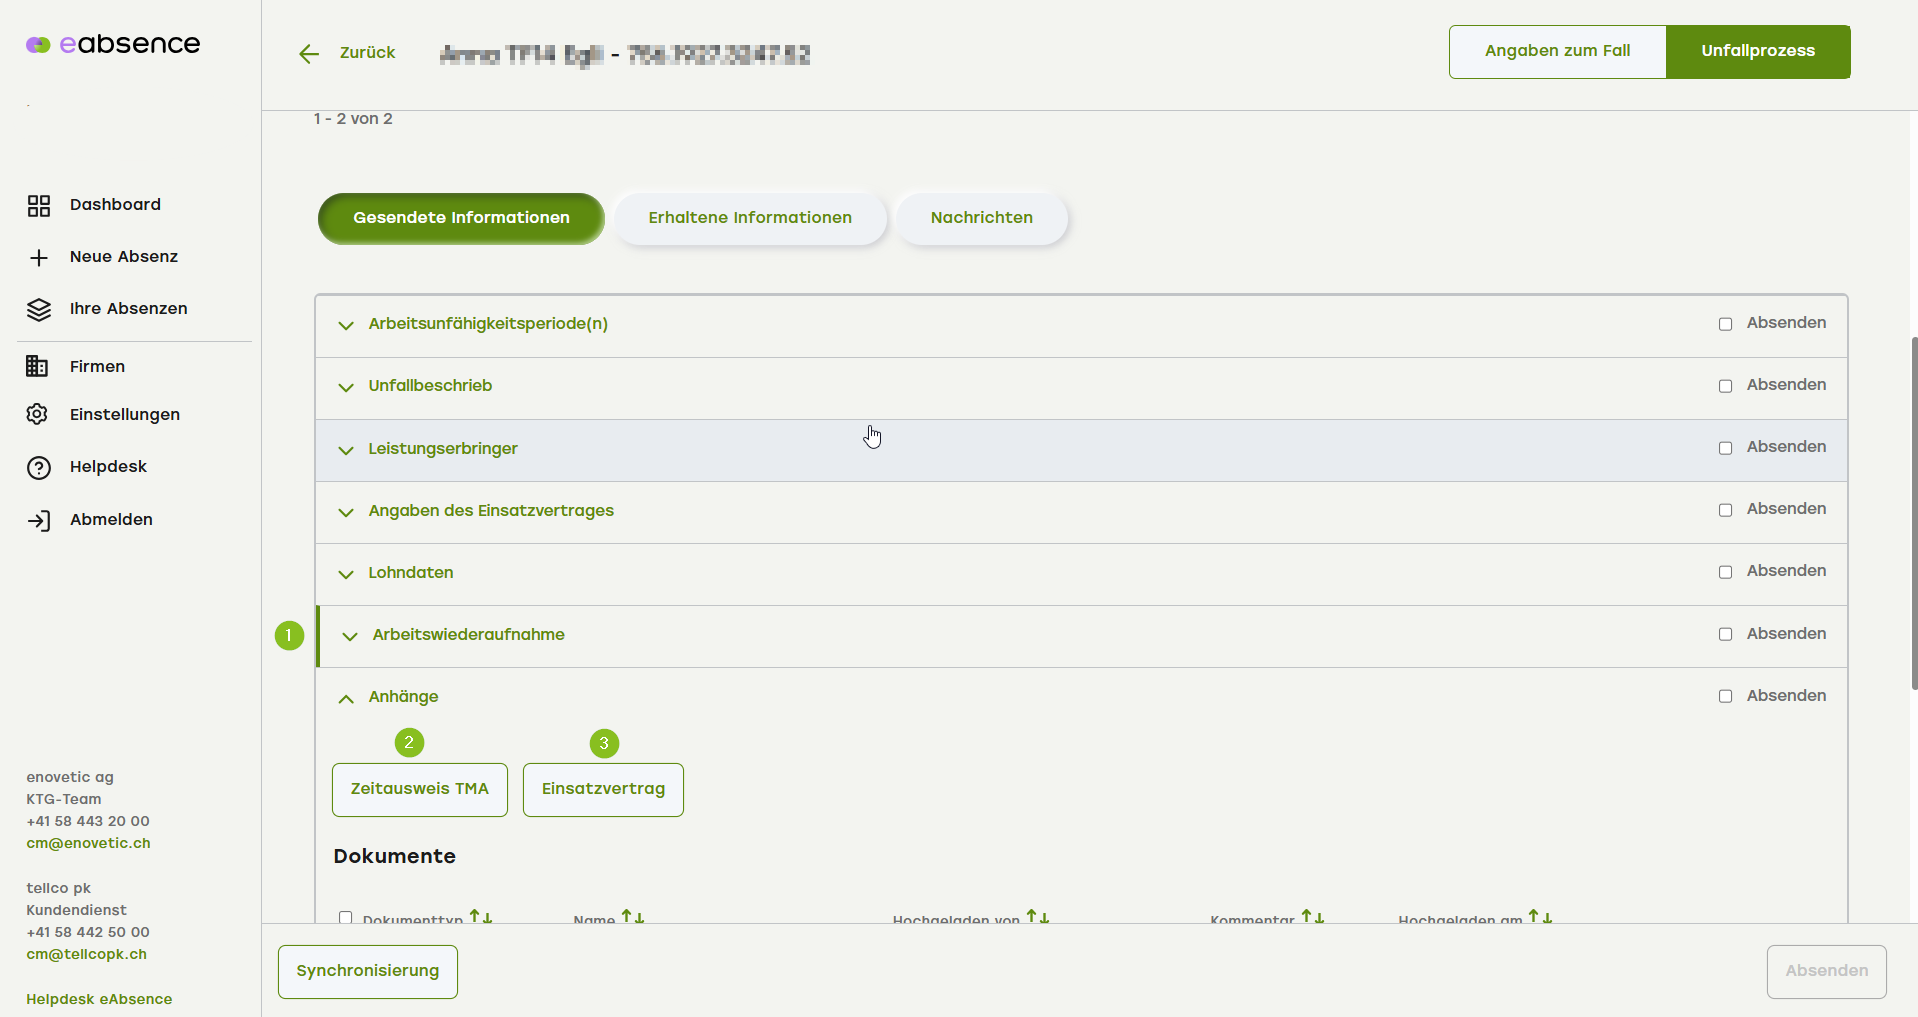Open Ihre Absenzen layers icon
The image size is (1918, 1017).
(x=39, y=310)
